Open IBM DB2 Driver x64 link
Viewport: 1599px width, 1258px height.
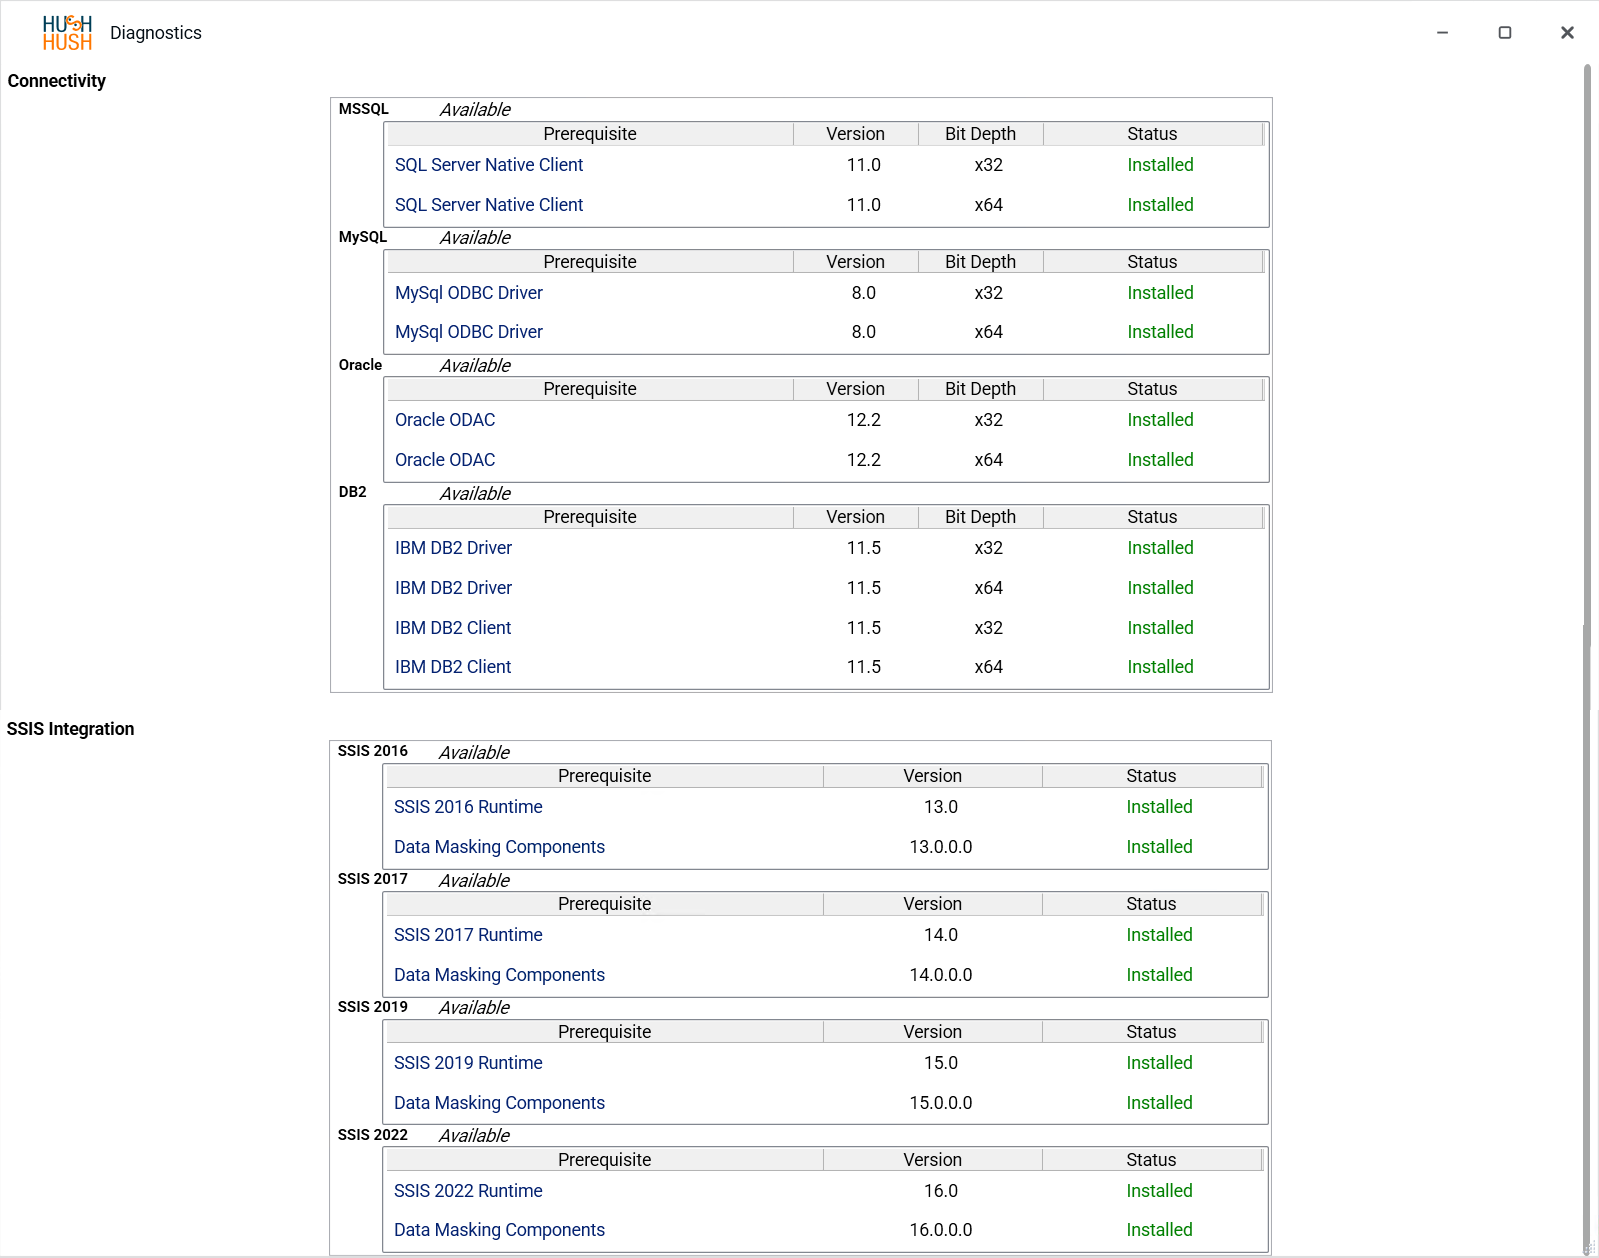click(453, 588)
